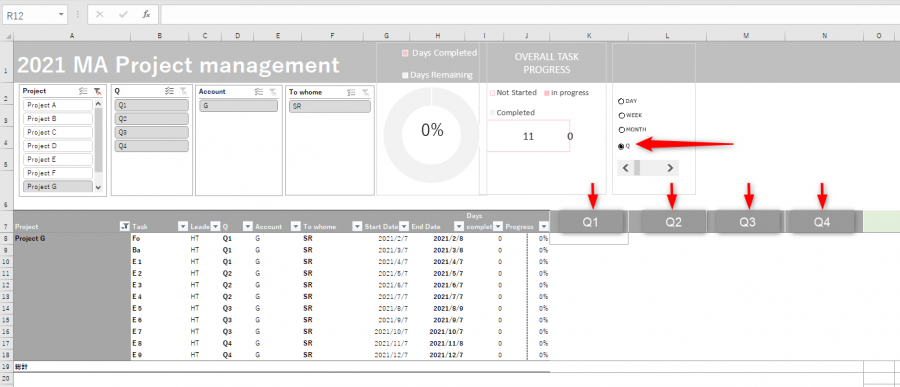Toggle multi-select in Q slicer
This screenshot has width=900, height=387.
point(169,91)
